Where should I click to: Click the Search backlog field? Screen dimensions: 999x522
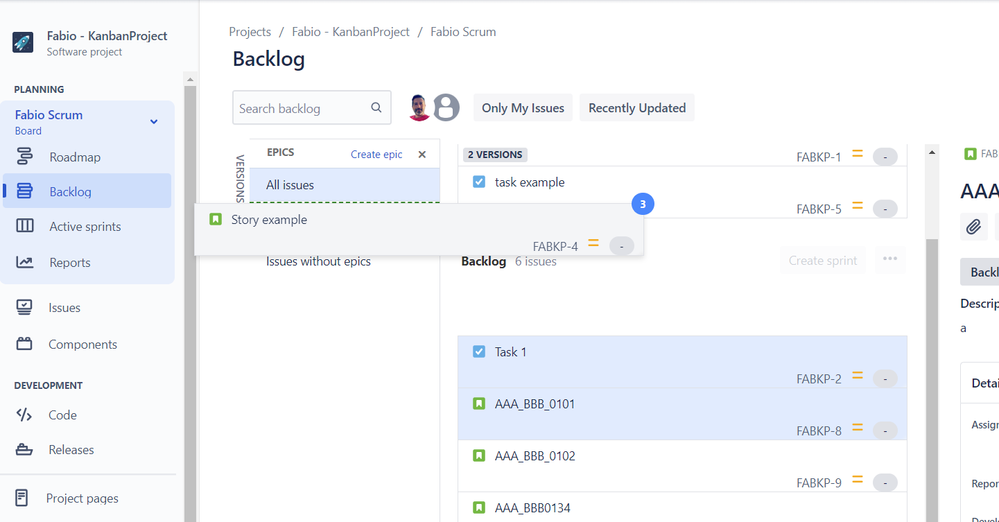coord(302,108)
